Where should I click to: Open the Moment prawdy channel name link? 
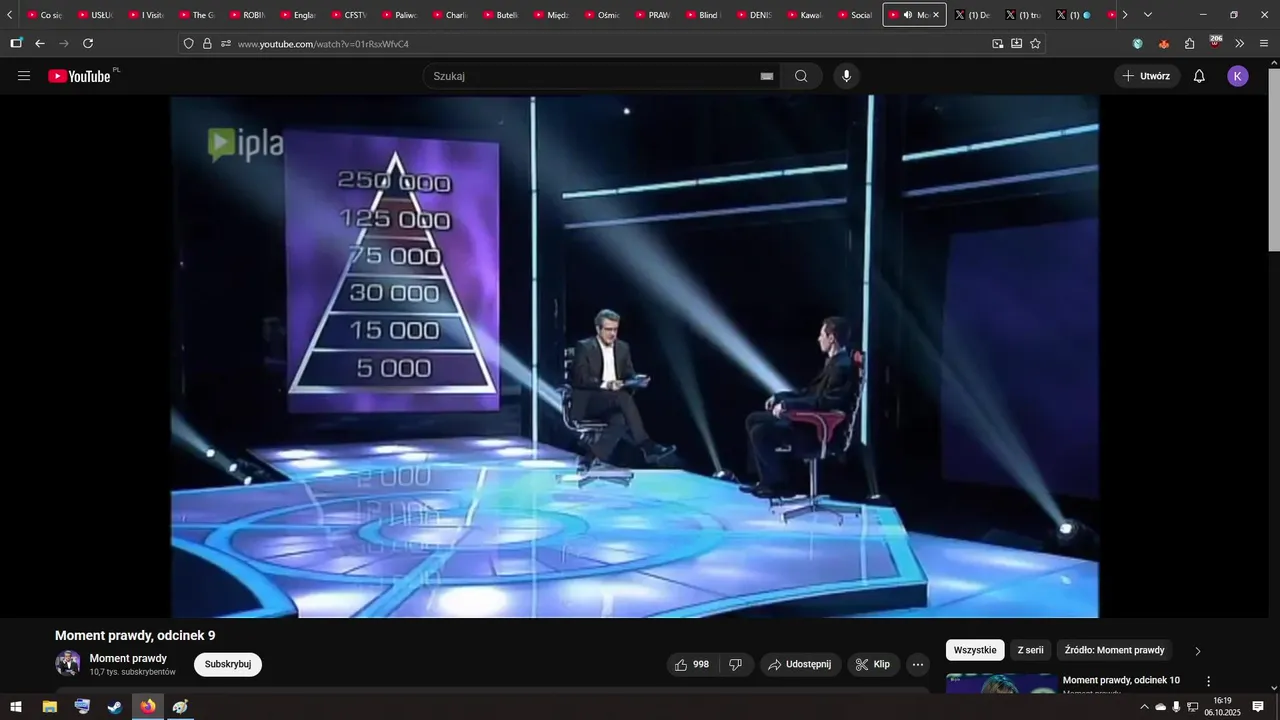coord(128,658)
